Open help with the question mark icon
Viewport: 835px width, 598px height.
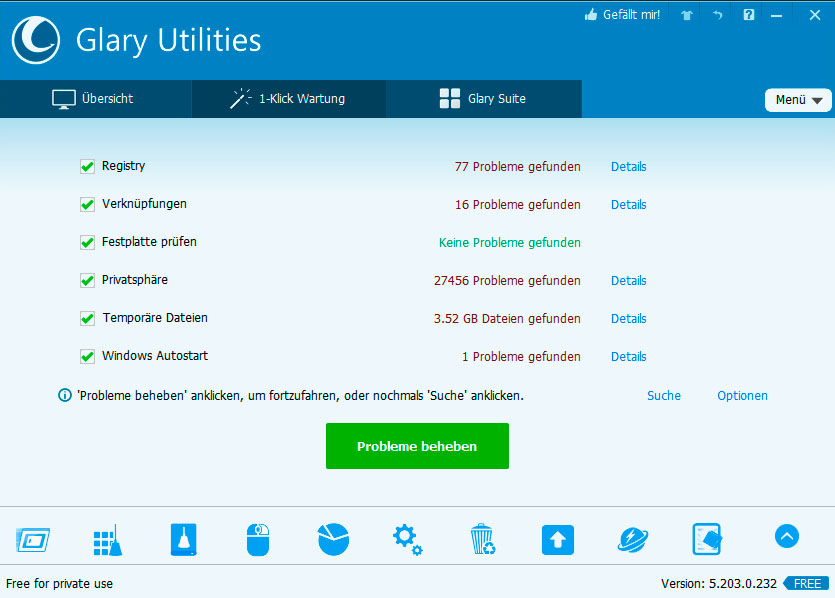[x=749, y=15]
